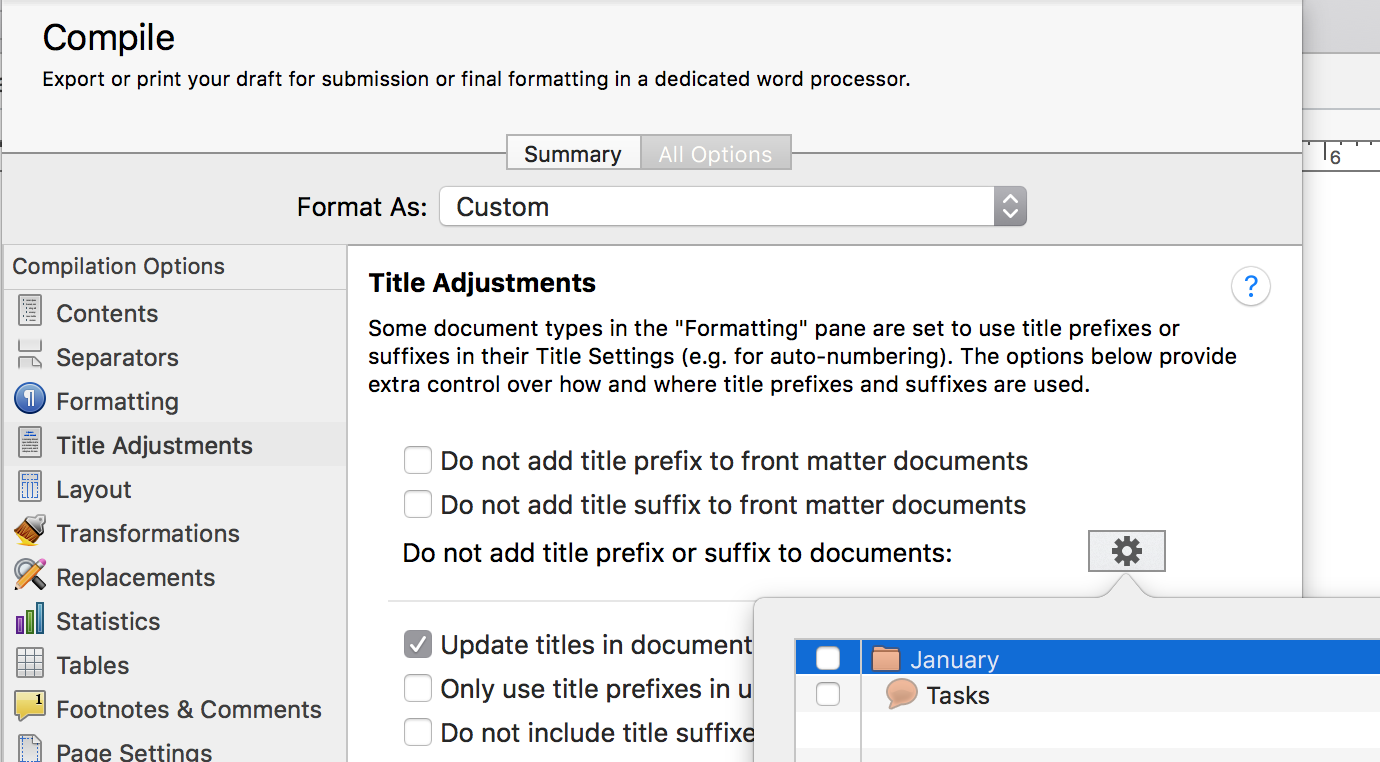This screenshot has width=1380, height=762.
Task: Choose the Layout pane icon
Action: point(30,488)
